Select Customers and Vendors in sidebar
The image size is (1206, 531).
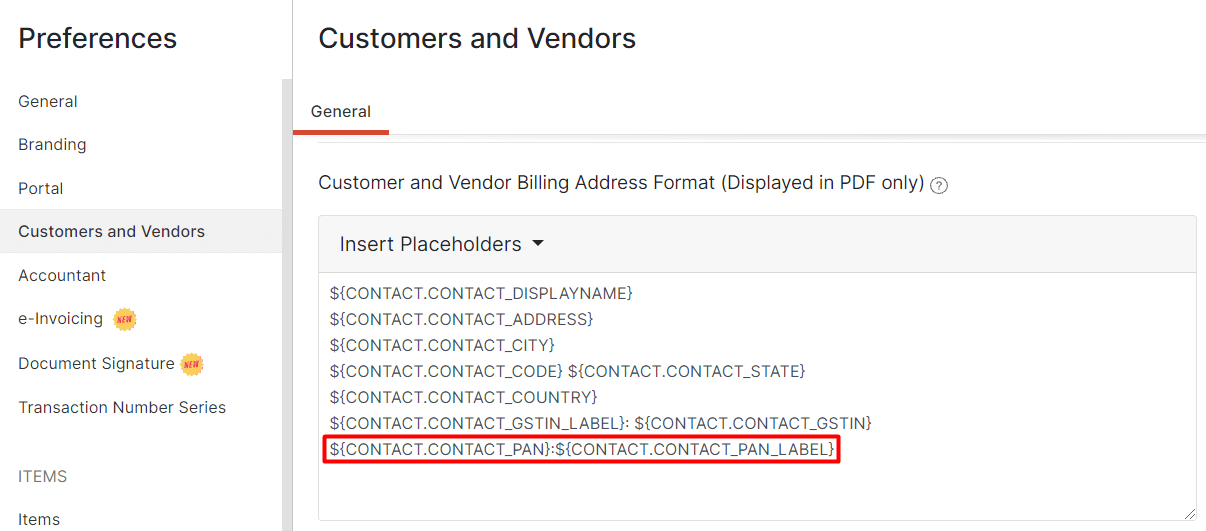tap(111, 231)
